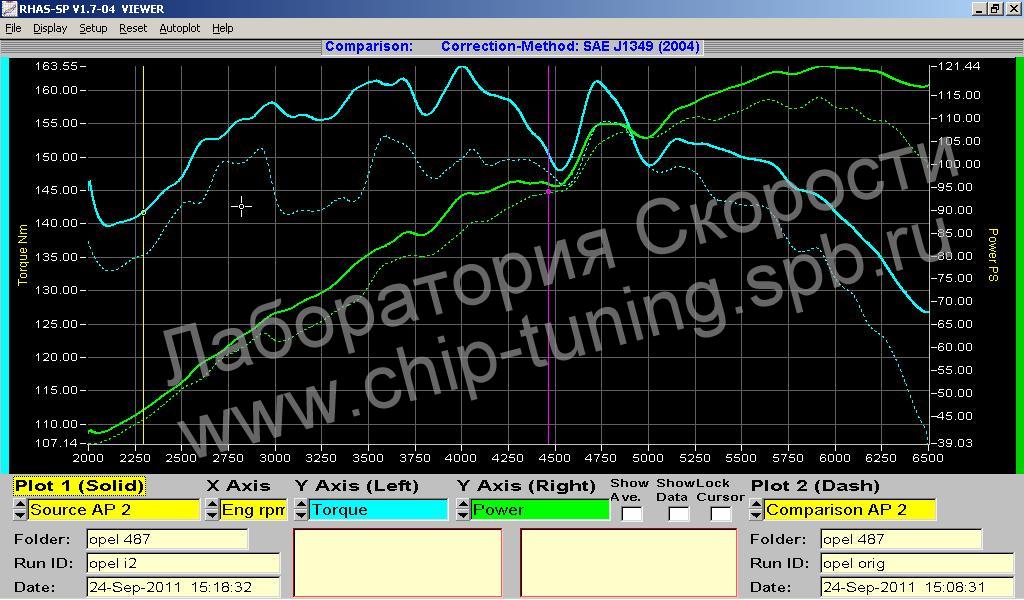The image size is (1024, 600).
Task: Click the up arrow beside Source AP 2
Action: 20,504
